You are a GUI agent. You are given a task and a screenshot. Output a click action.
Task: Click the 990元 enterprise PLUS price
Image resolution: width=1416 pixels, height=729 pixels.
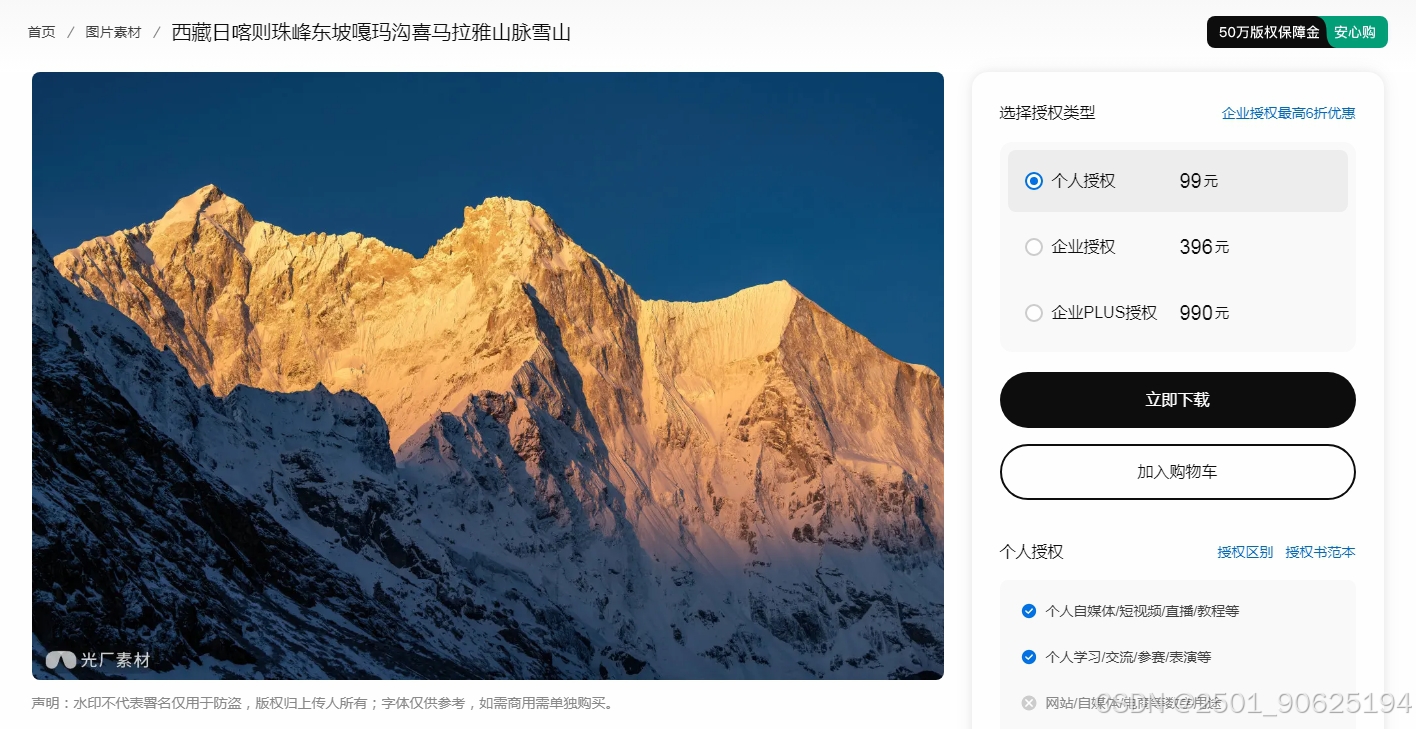[x=1204, y=313]
